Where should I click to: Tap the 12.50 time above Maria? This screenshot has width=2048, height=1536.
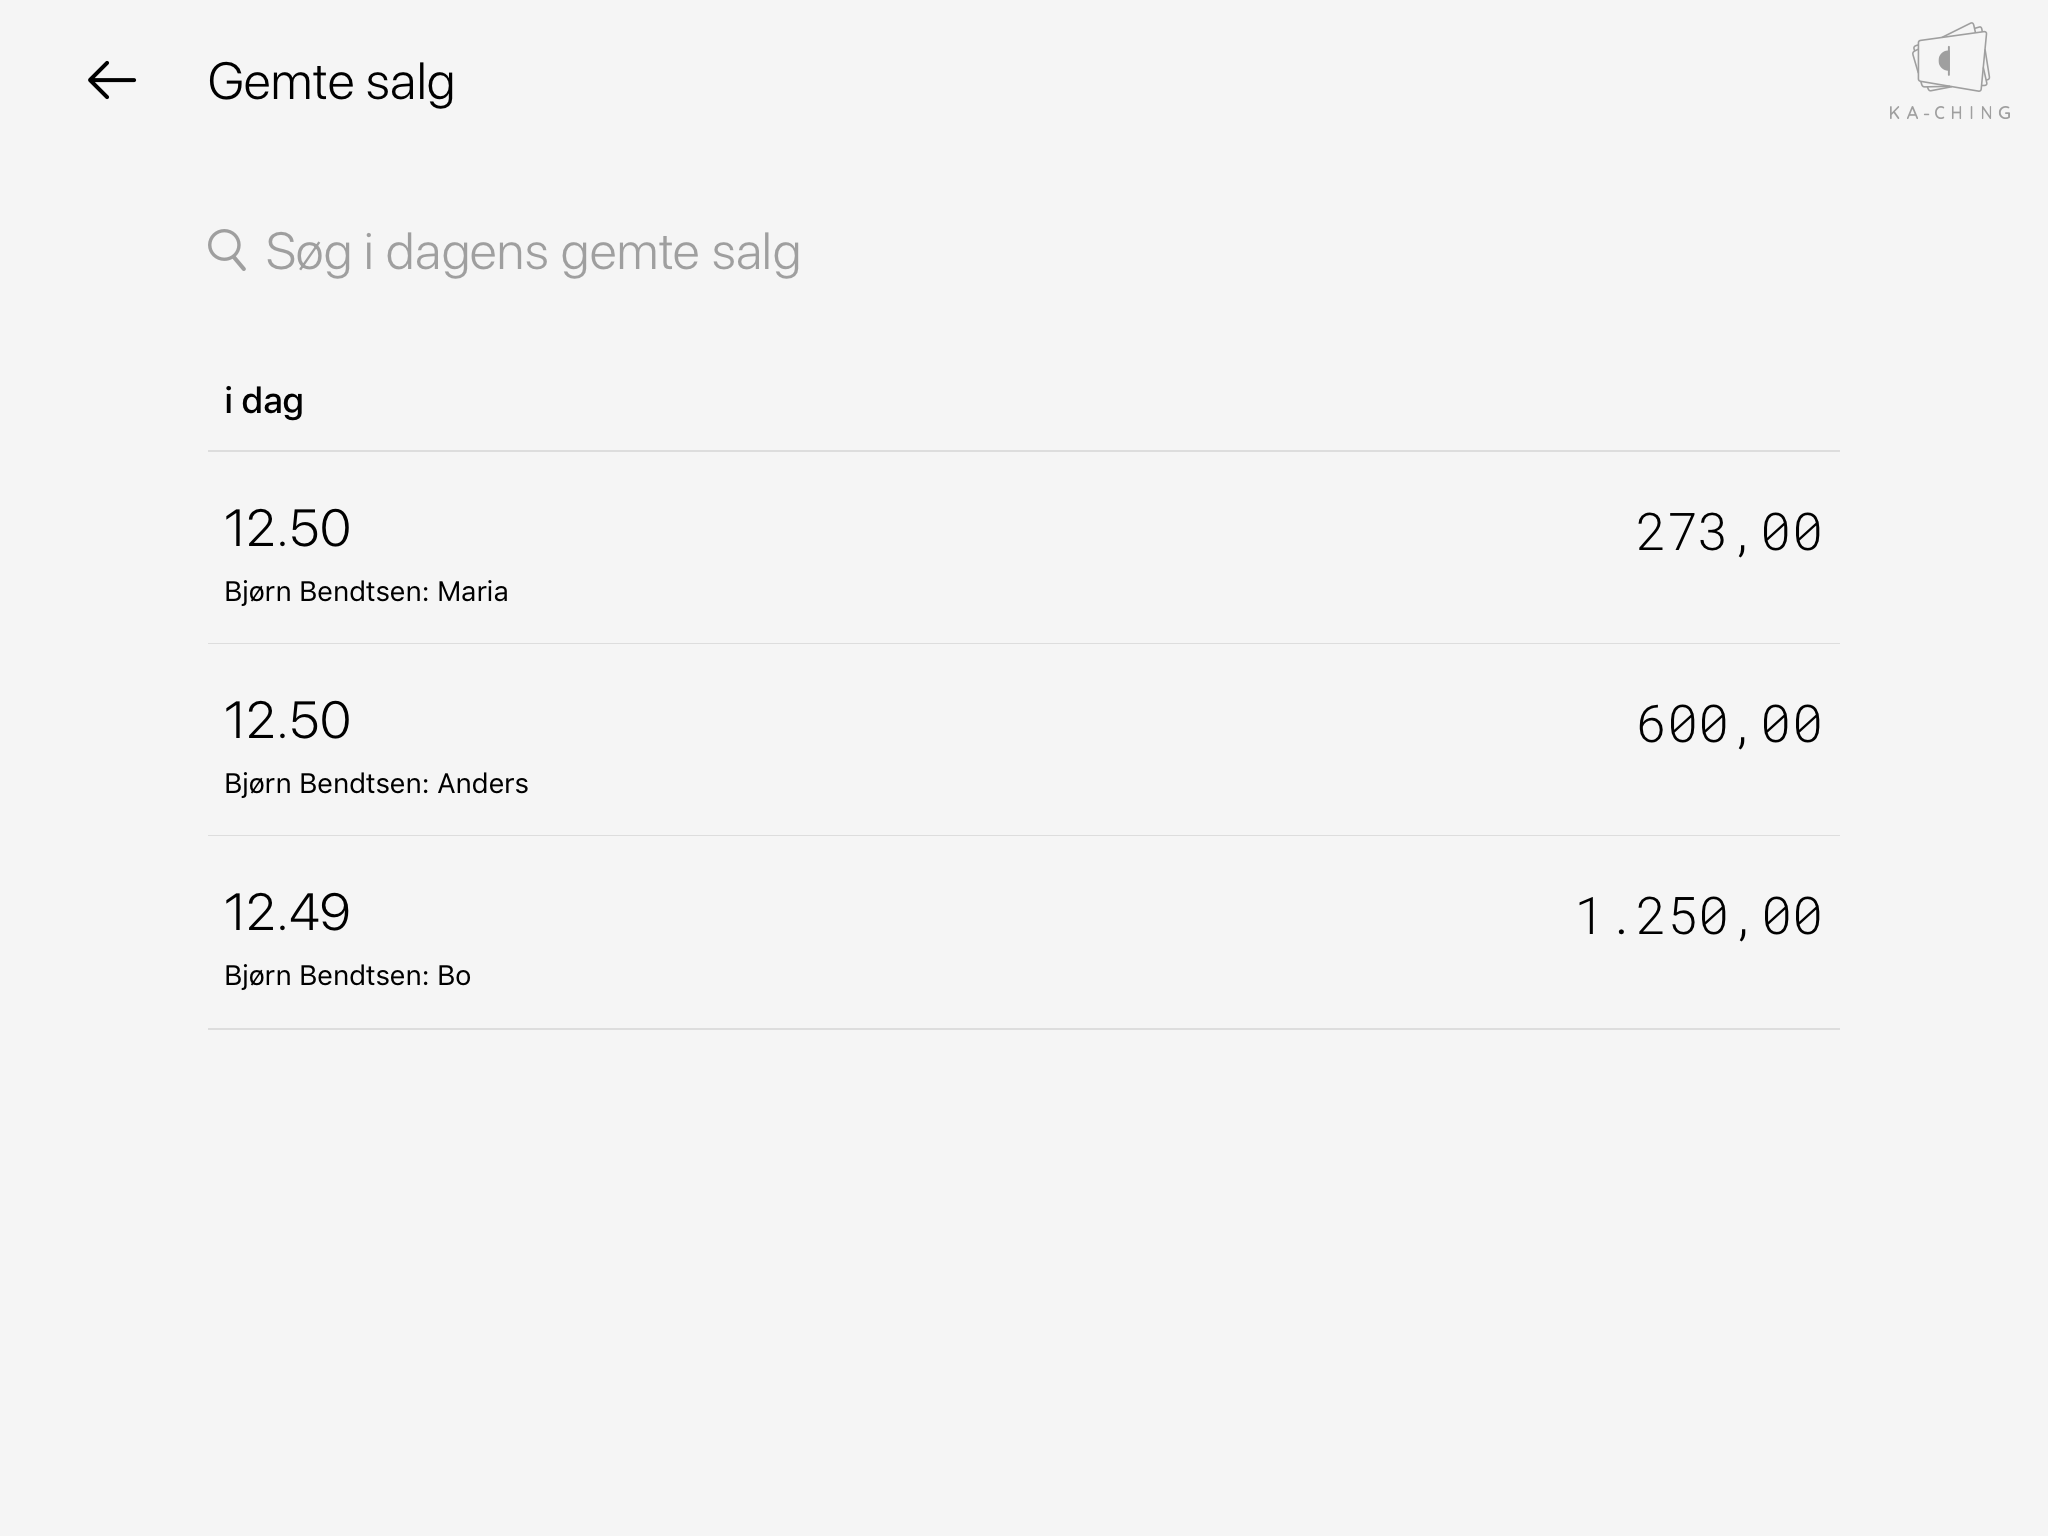pyautogui.click(x=287, y=529)
